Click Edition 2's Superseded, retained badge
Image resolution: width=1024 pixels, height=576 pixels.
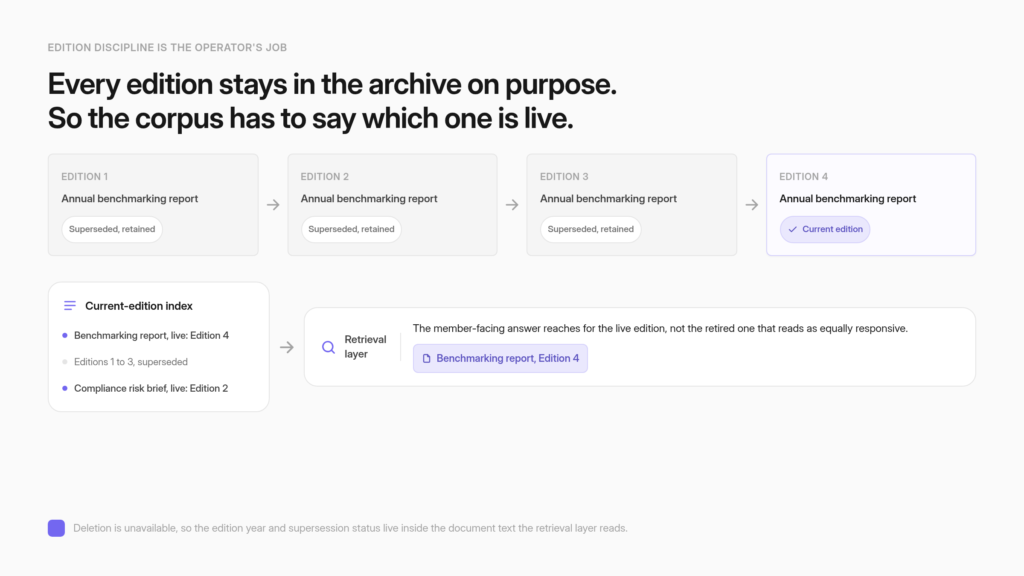point(351,229)
